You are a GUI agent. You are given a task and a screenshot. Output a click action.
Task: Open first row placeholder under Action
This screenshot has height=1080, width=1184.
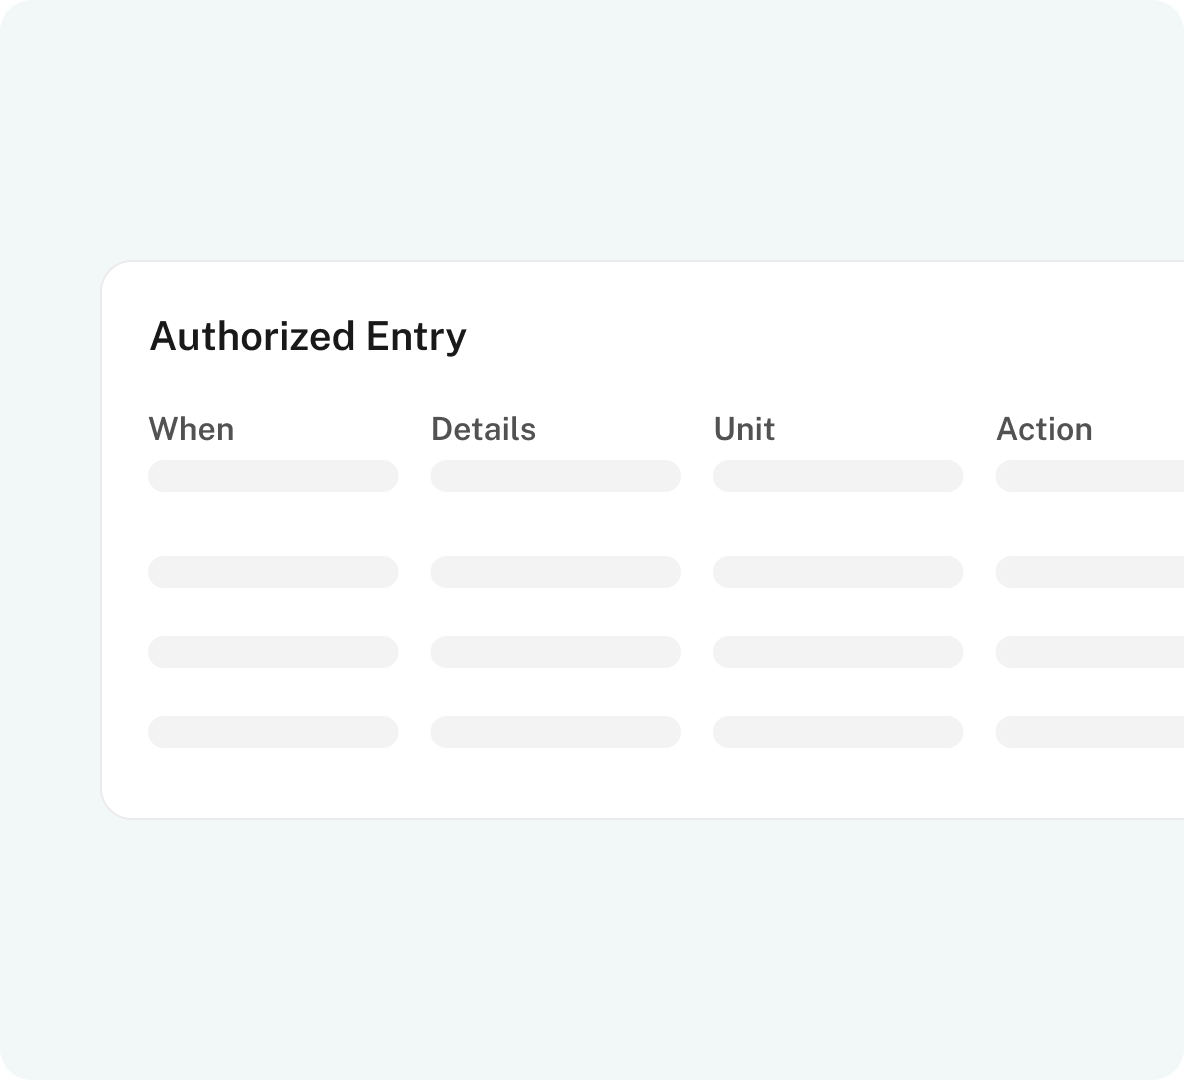tap(1090, 476)
